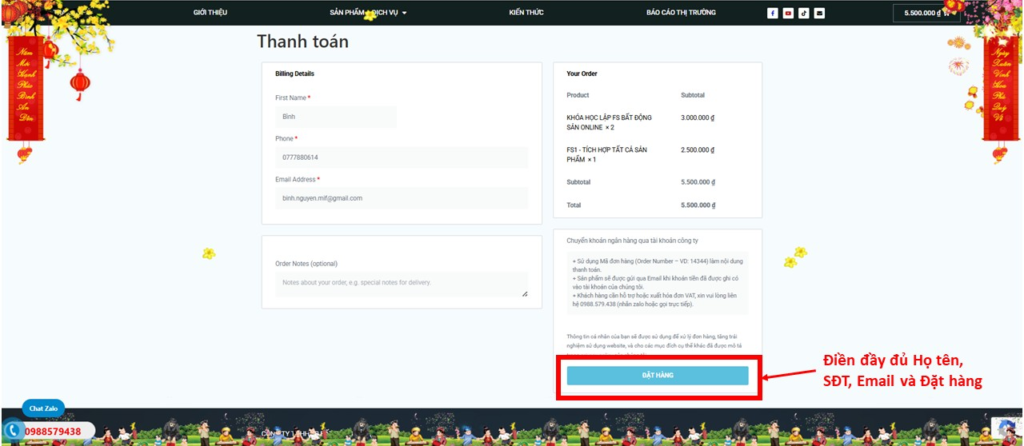This screenshot has width=1024, height=446.
Task: Click the email envelope icon in header
Action: pos(819,13)
